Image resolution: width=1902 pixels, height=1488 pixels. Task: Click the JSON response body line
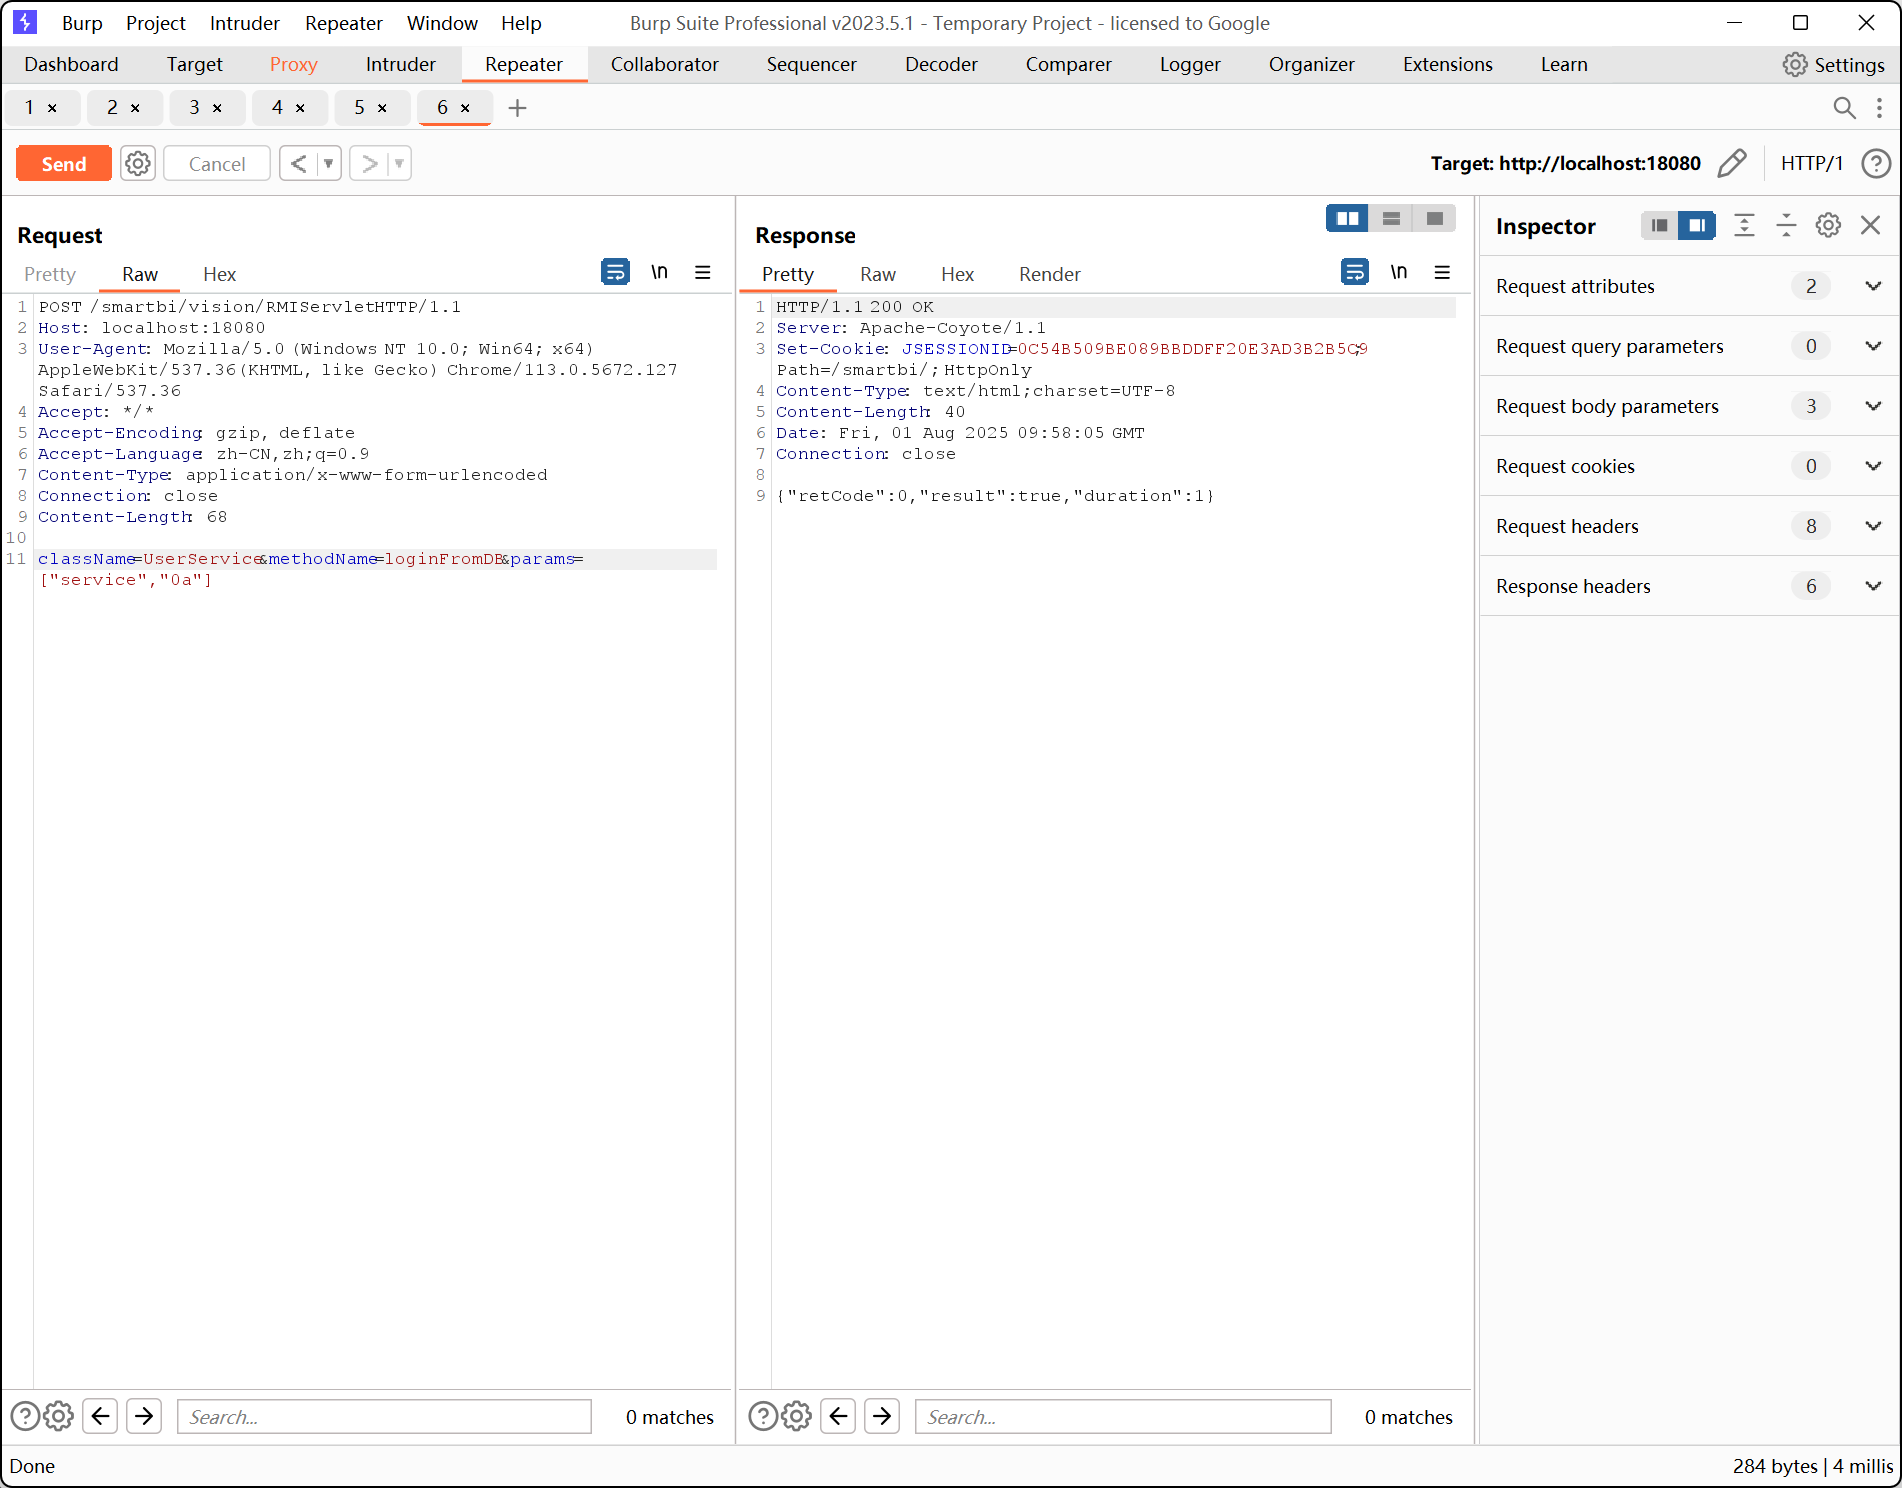coord(995,496)
